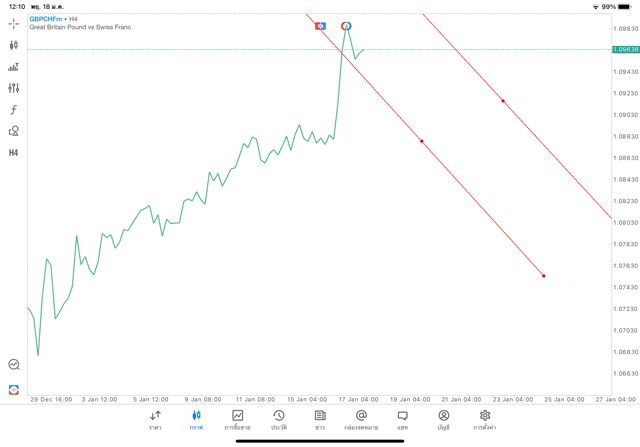Open the History (ประวัติ) tab

(x=278, y=419)
